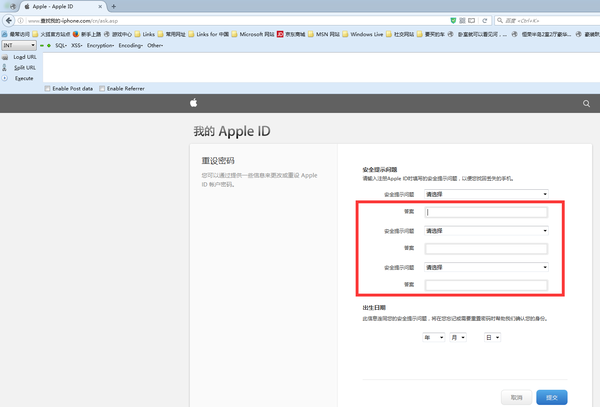This screenshot has width=600, height=407.
Task: Open the third security question dropdown
Action: (x=486, y=267)
